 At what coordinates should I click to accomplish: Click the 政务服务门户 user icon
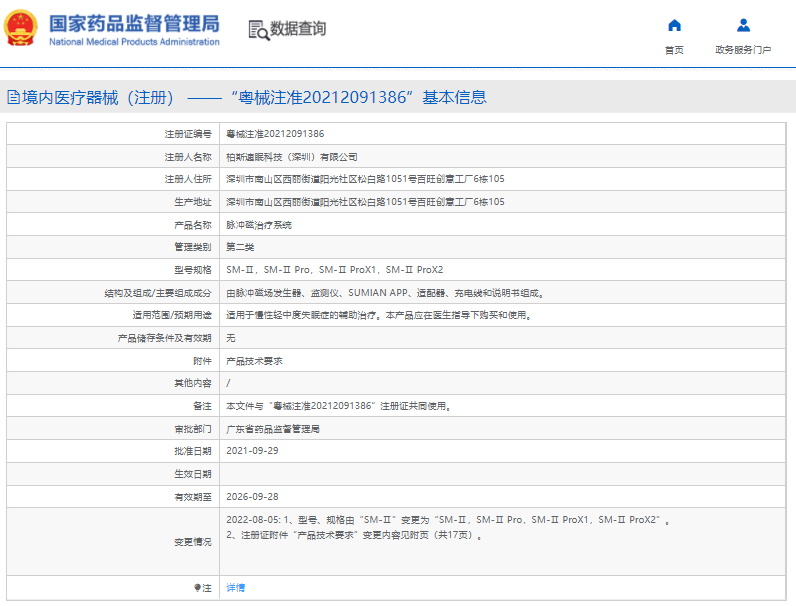(743, 25)
